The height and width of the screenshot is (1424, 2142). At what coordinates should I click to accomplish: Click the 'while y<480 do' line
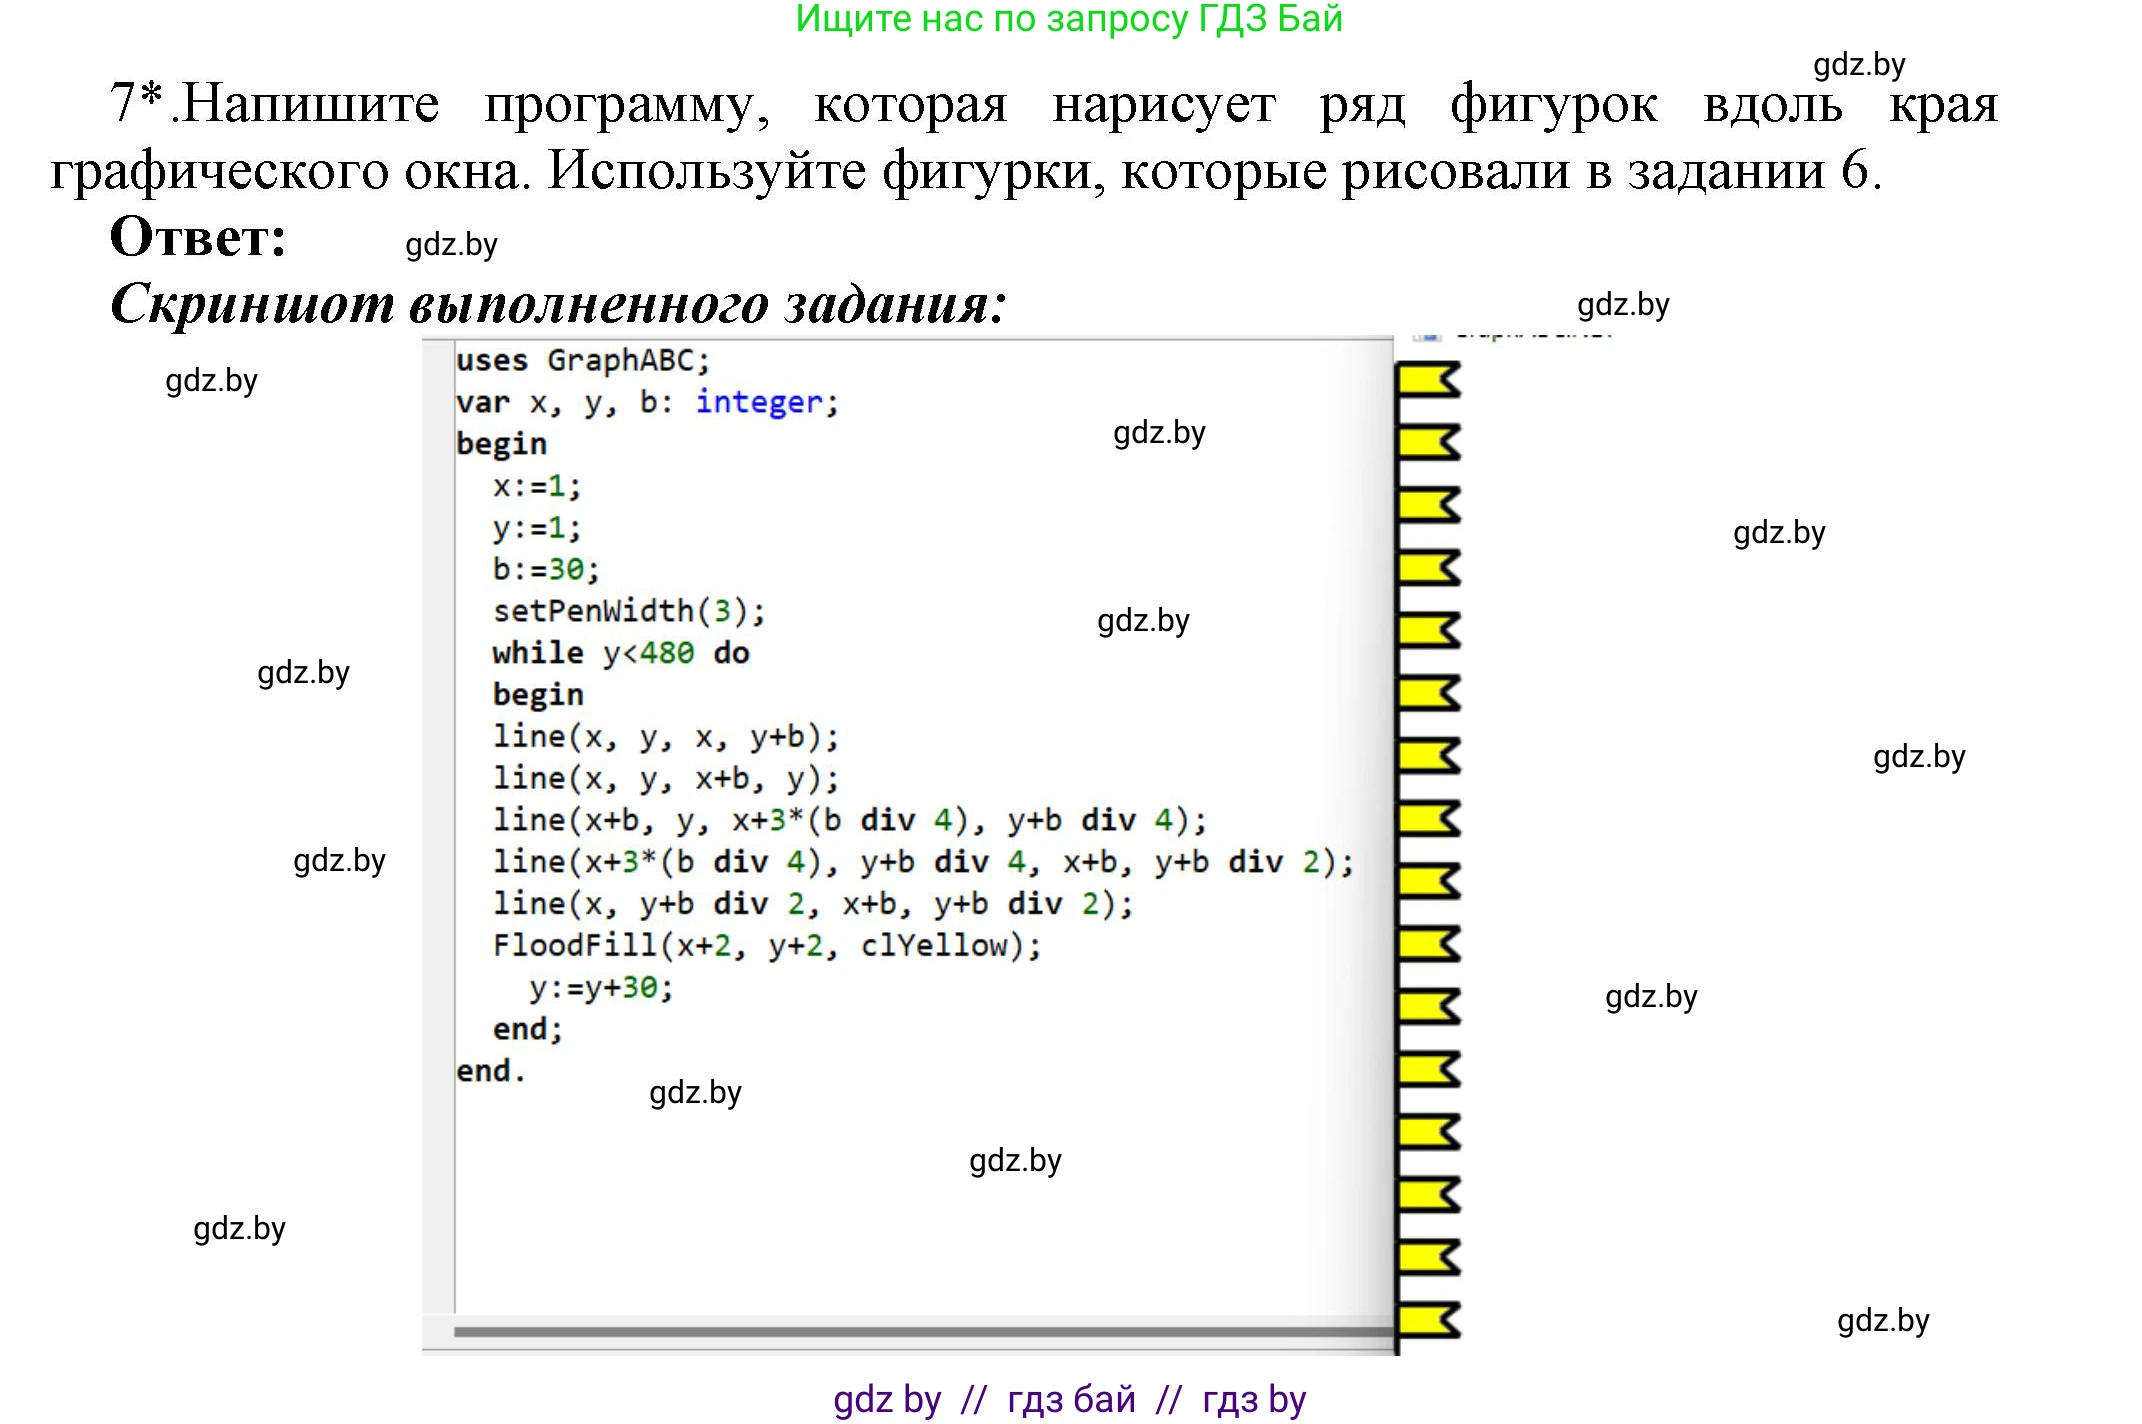620,653
